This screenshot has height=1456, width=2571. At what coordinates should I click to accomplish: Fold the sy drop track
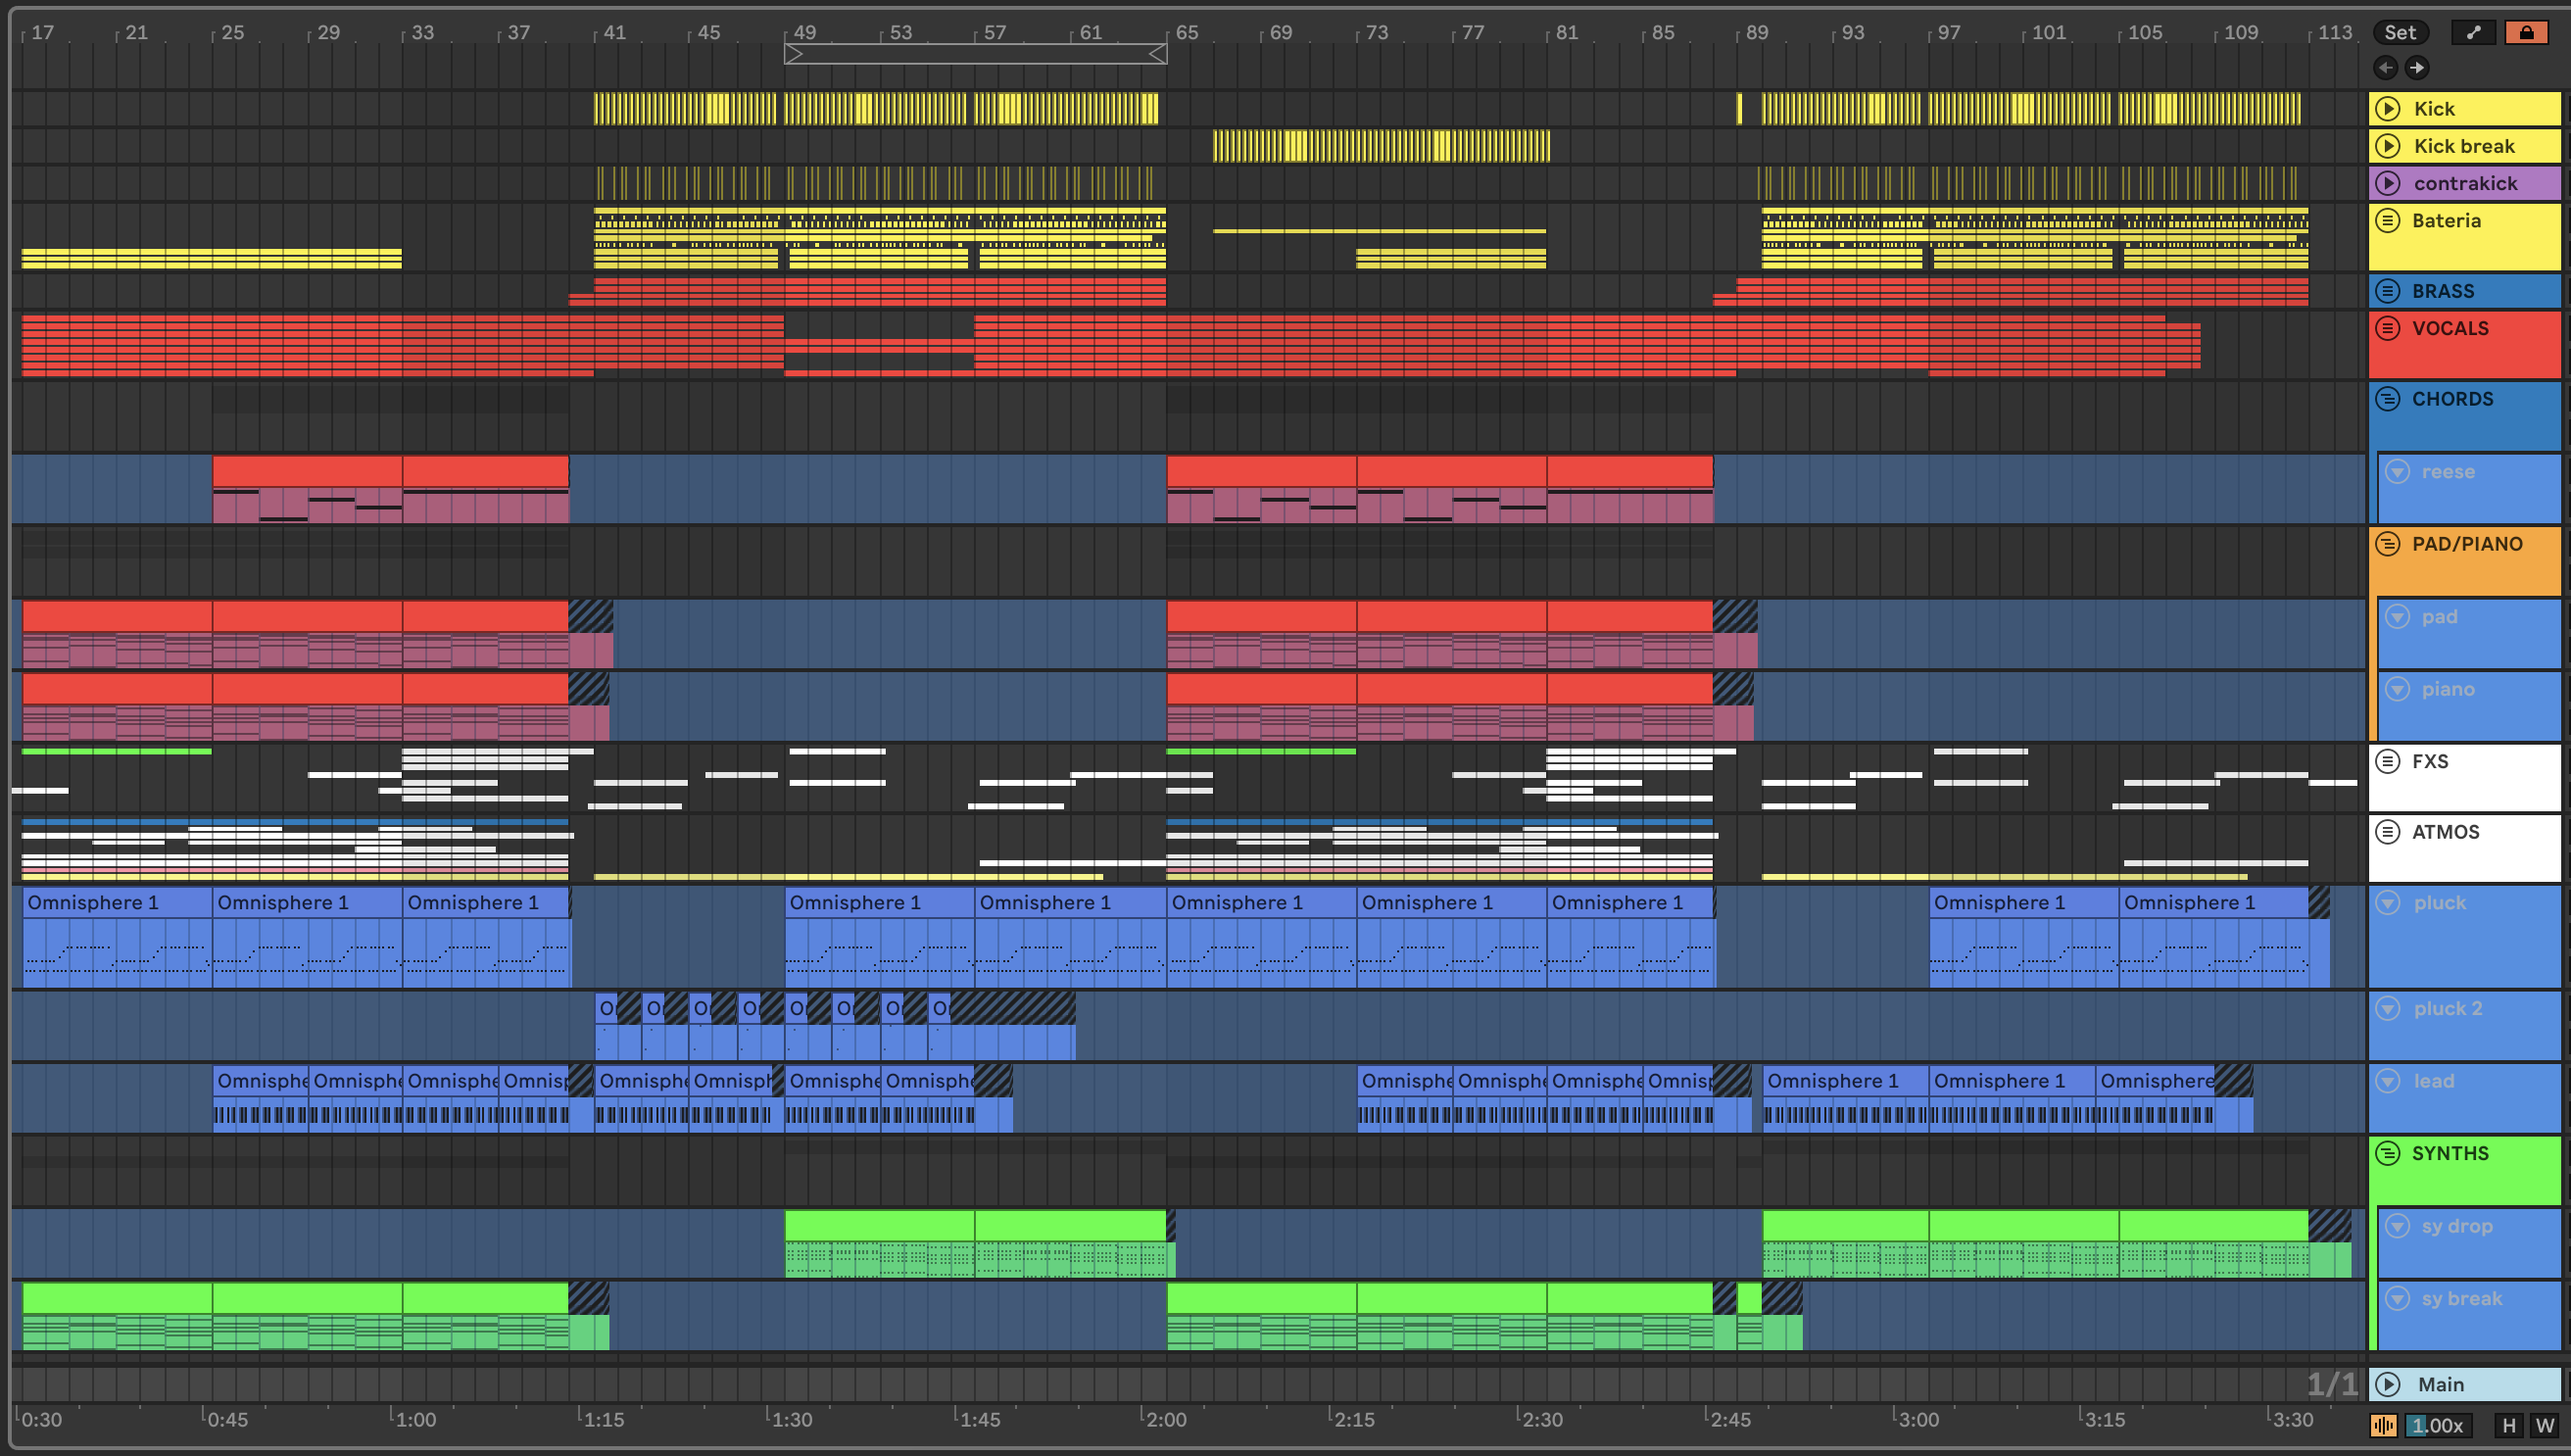(2398, 1226)
